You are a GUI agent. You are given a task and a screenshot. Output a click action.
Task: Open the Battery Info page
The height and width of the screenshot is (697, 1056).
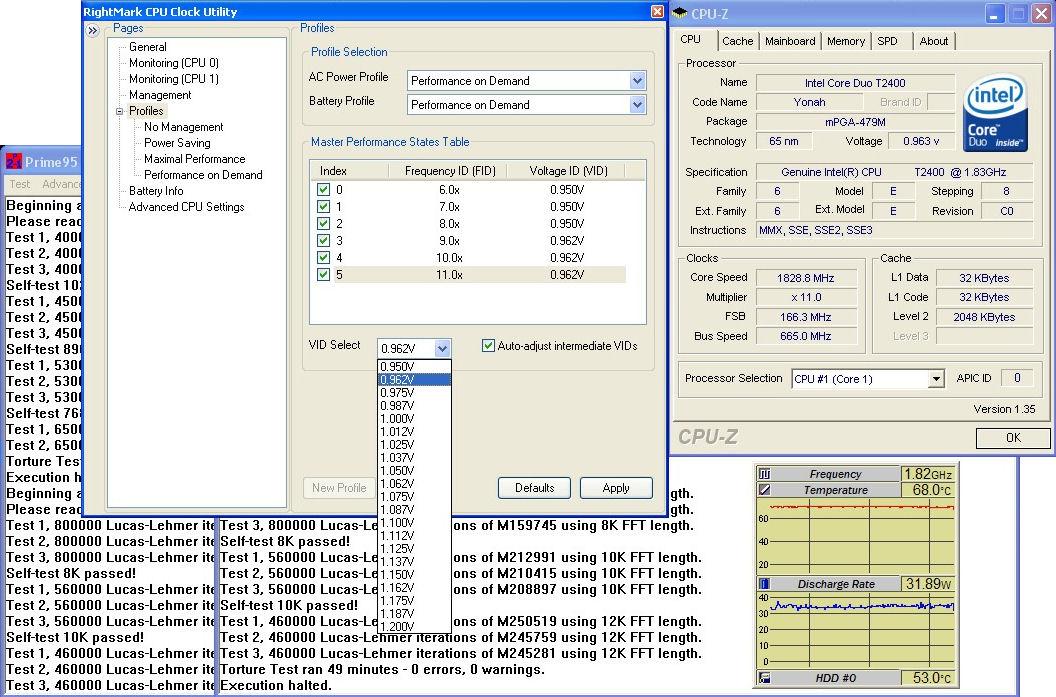coord(156,191)
